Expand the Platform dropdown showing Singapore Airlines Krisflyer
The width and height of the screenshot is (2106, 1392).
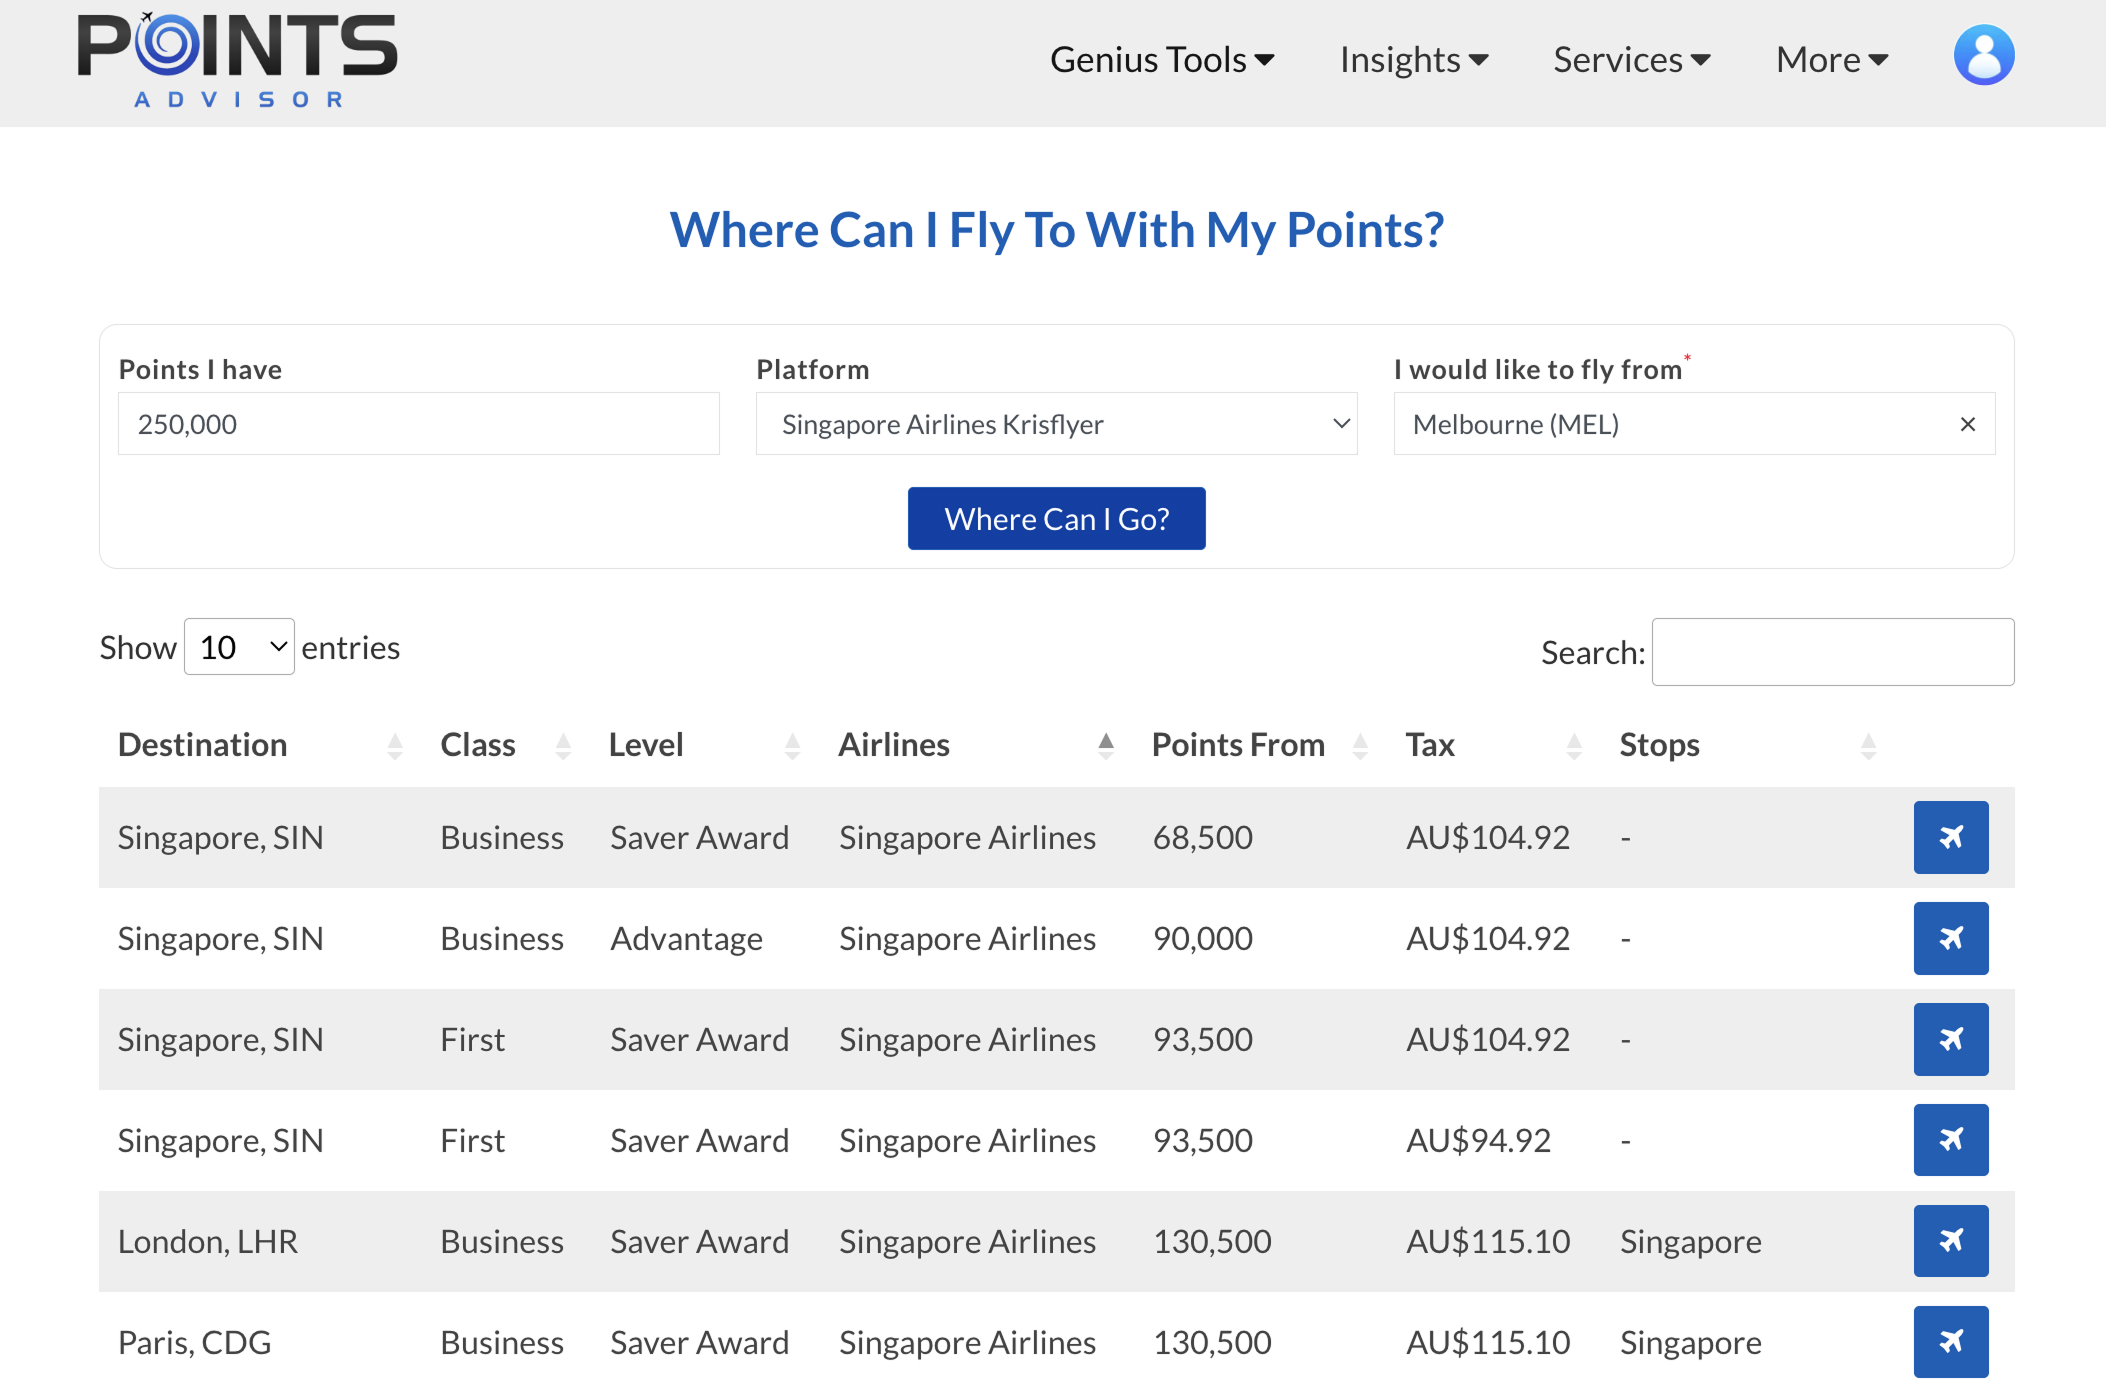[x=1056, y=424]
